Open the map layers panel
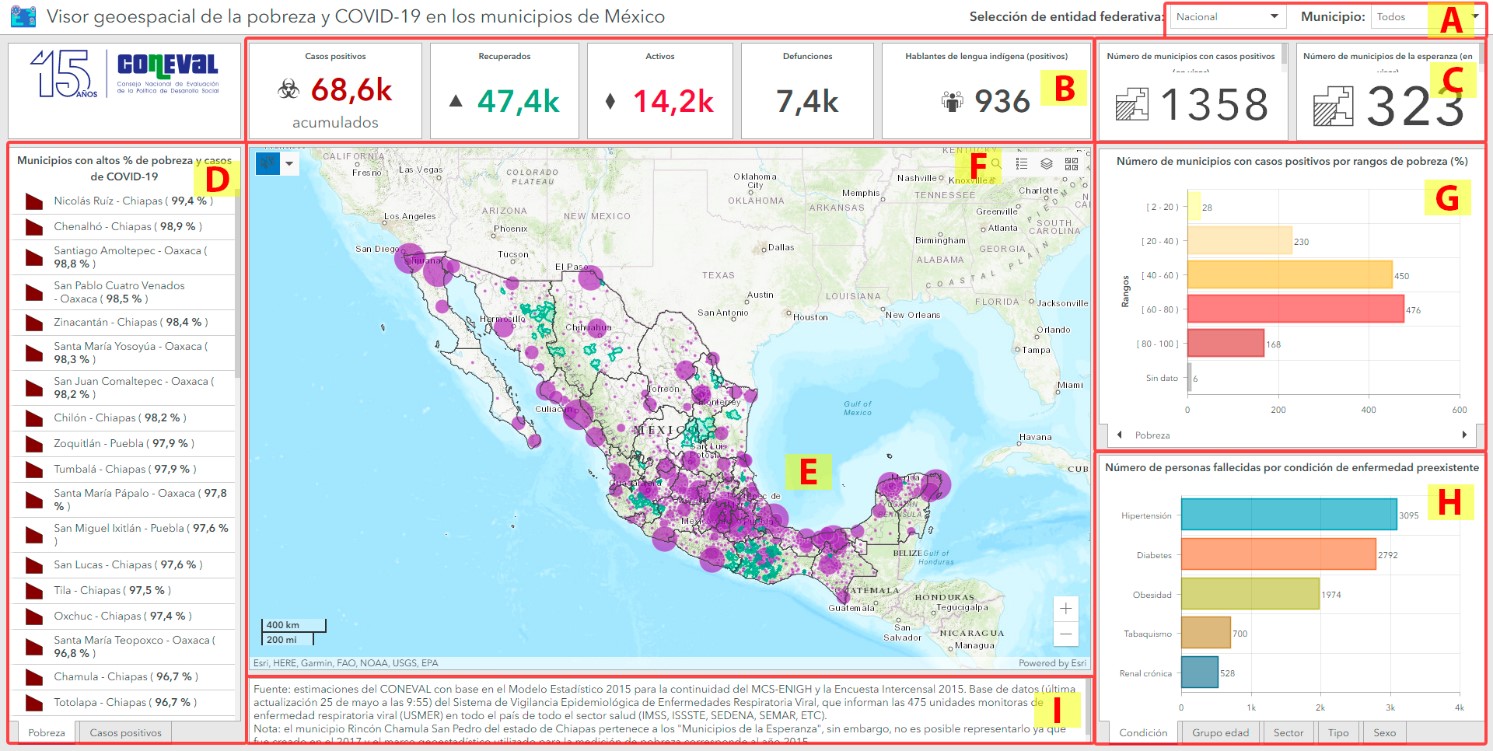This screenshot has width=1493, height=751. click(1047, 163)
